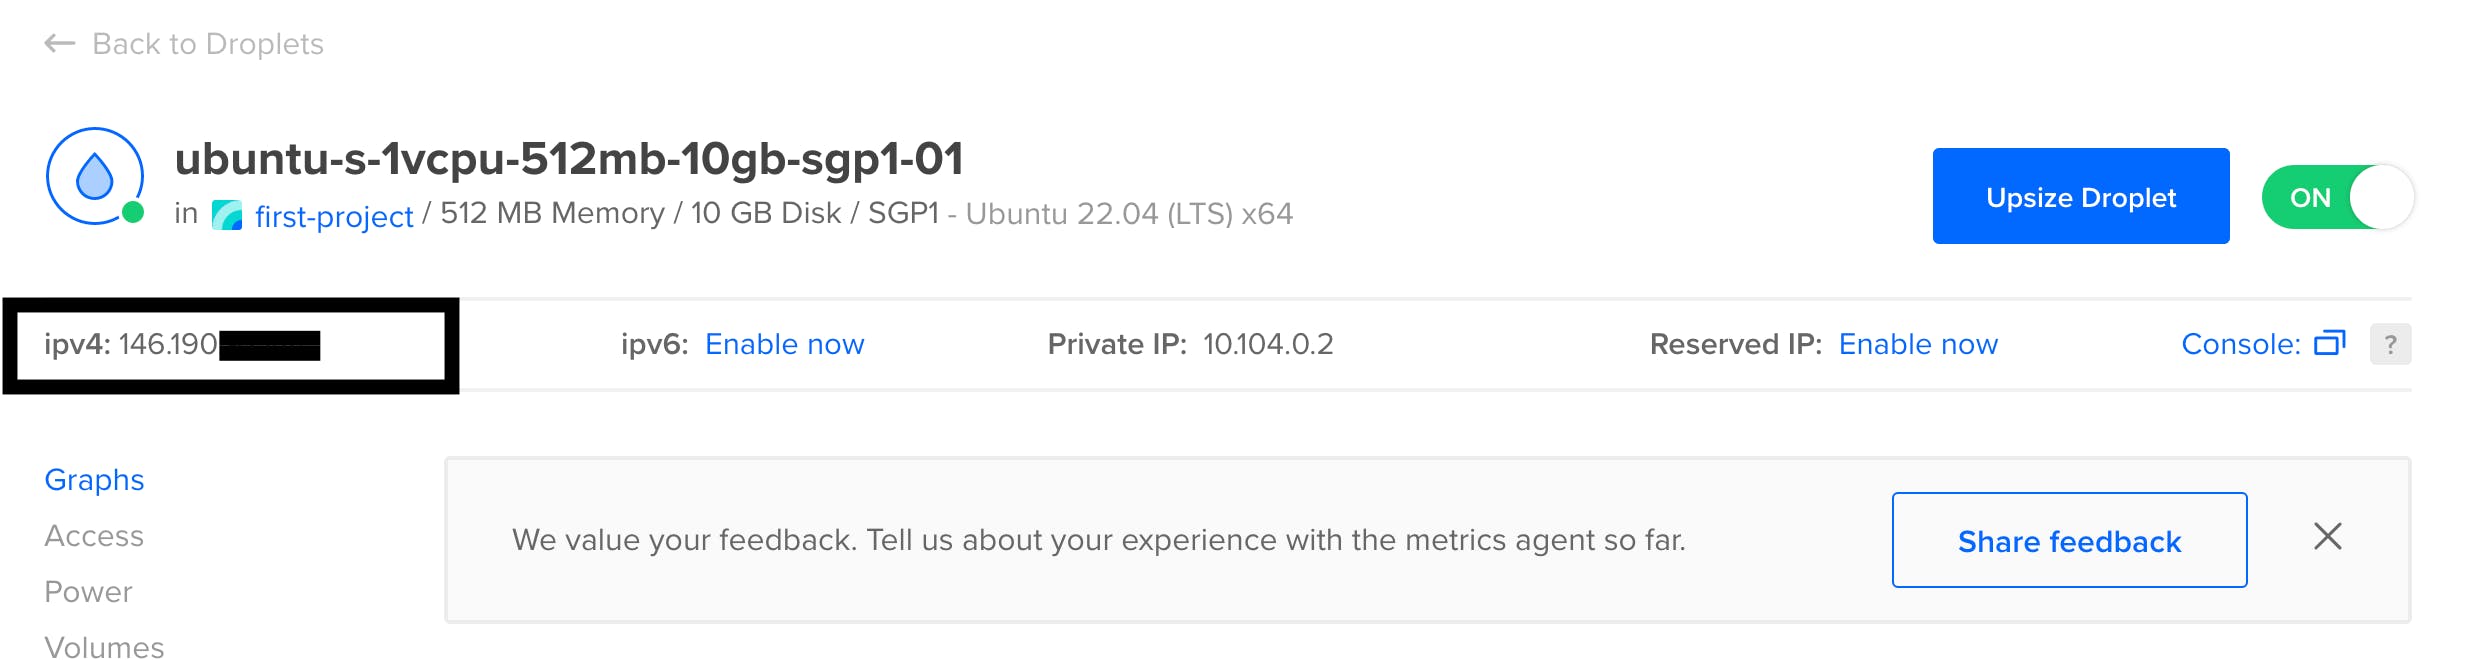Open the Console window icon
Viewport: 2466px width, 660px height.
coord(2329,343)
